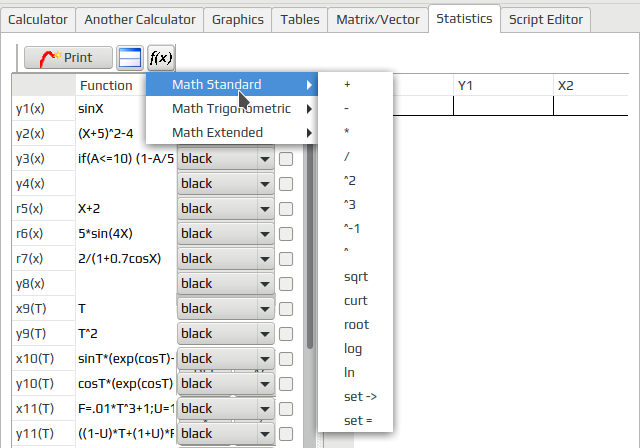This screenshot has width=640, height=448.
Task: Choose the + operator from the menu
Action: click(x=355, y=84)
